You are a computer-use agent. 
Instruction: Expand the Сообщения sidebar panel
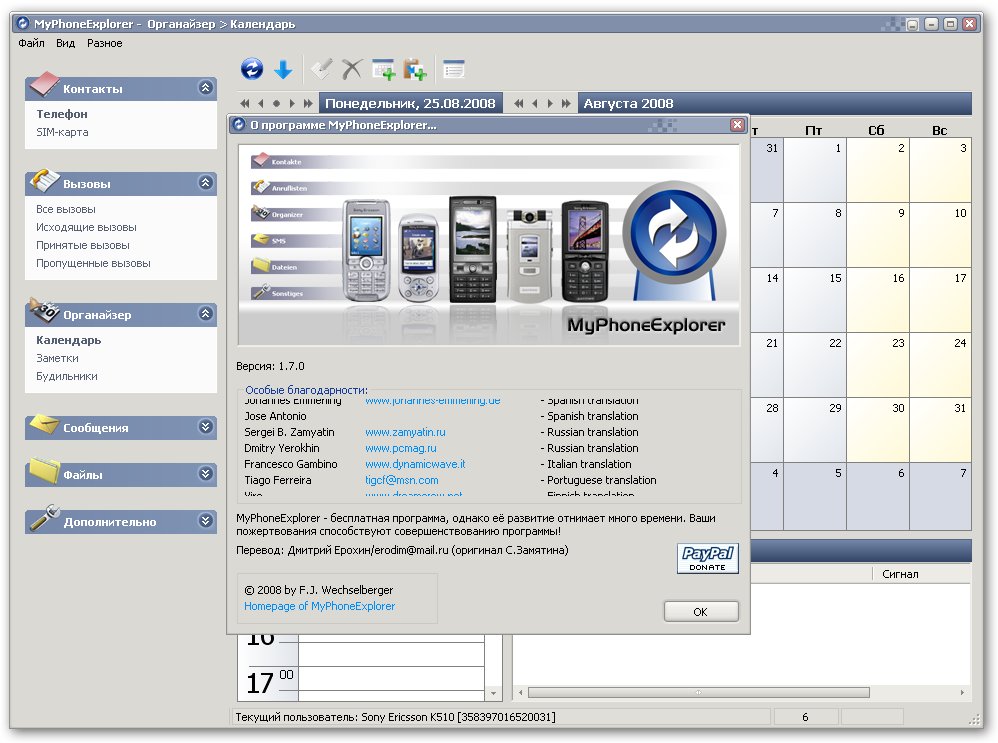click(206, 427)
